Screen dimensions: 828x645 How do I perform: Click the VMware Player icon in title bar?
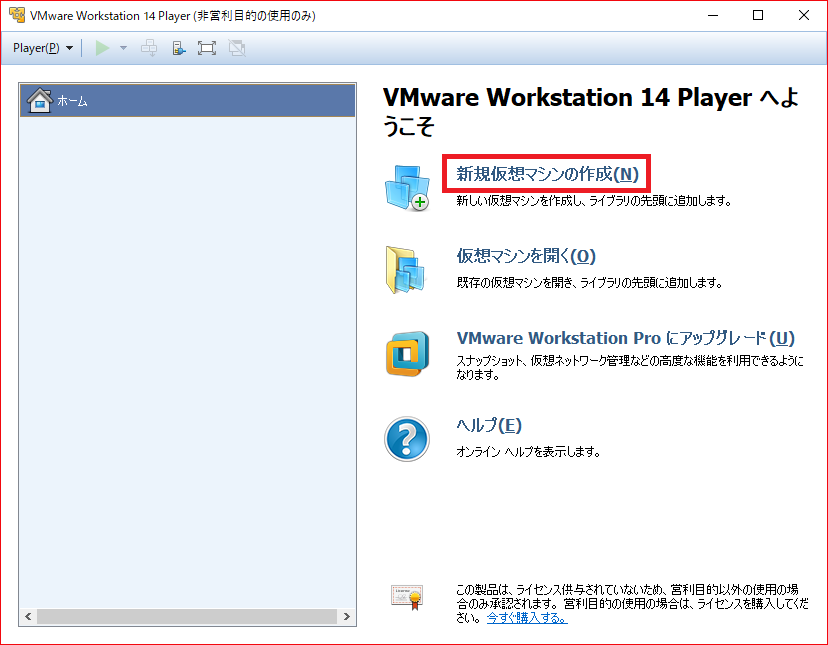(x=16, y=15)
